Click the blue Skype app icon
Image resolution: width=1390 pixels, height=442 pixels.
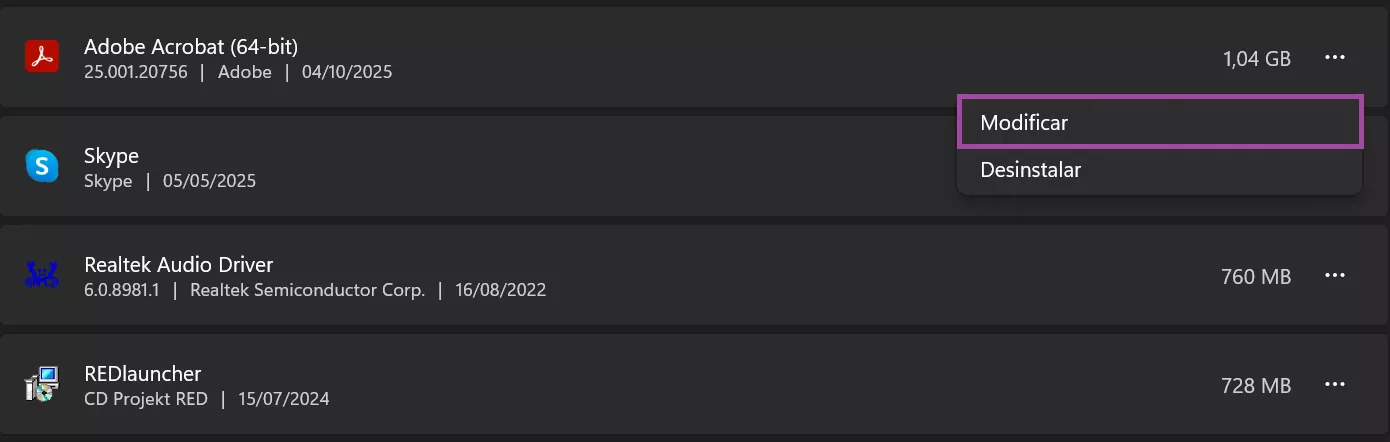point(42,166)
